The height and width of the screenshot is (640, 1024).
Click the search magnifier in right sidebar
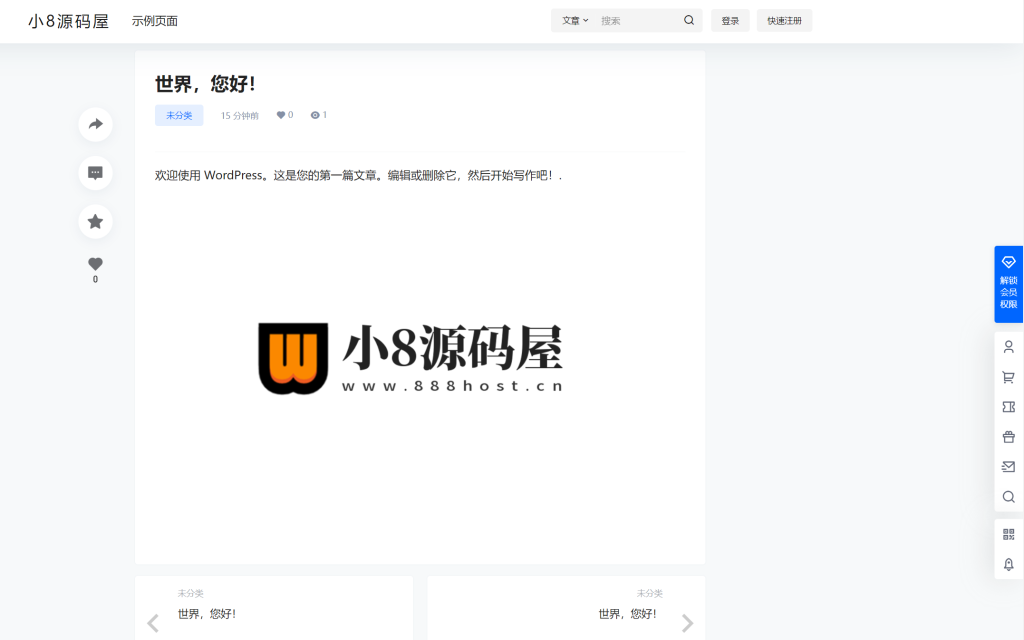pos(1008,496)
